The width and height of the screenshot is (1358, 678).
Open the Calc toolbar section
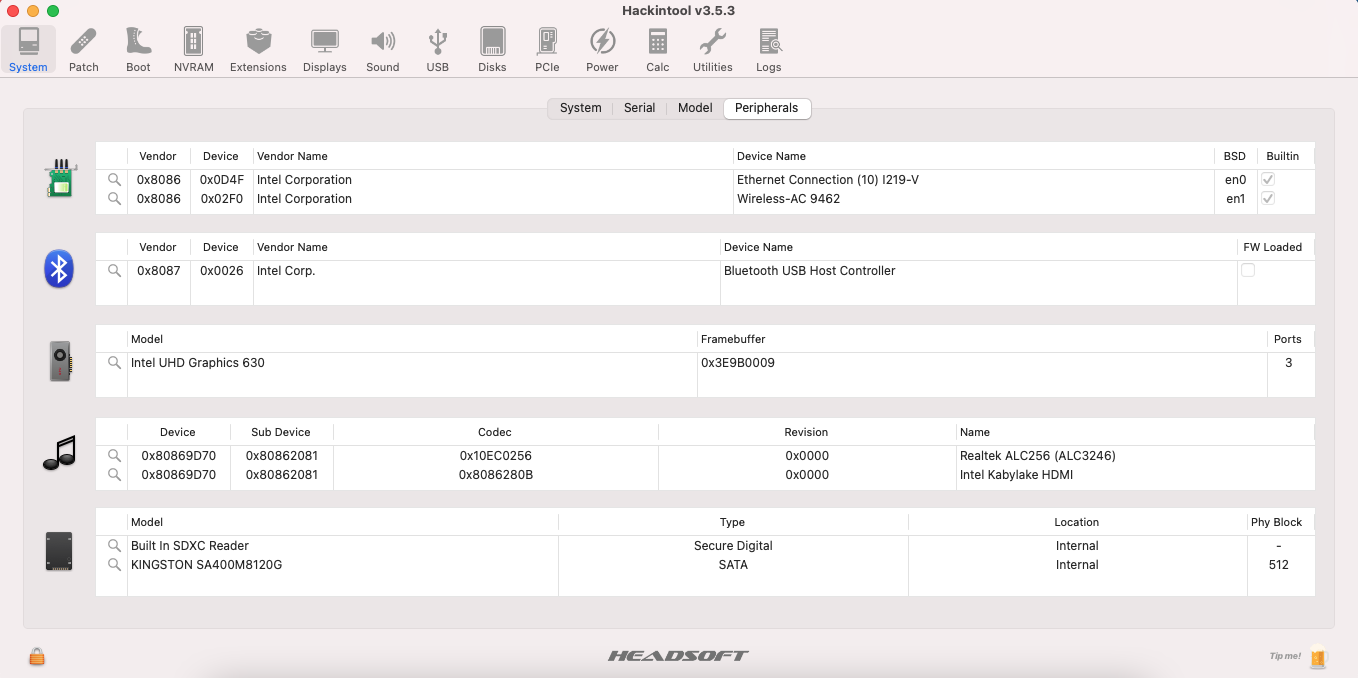(658, 49)
